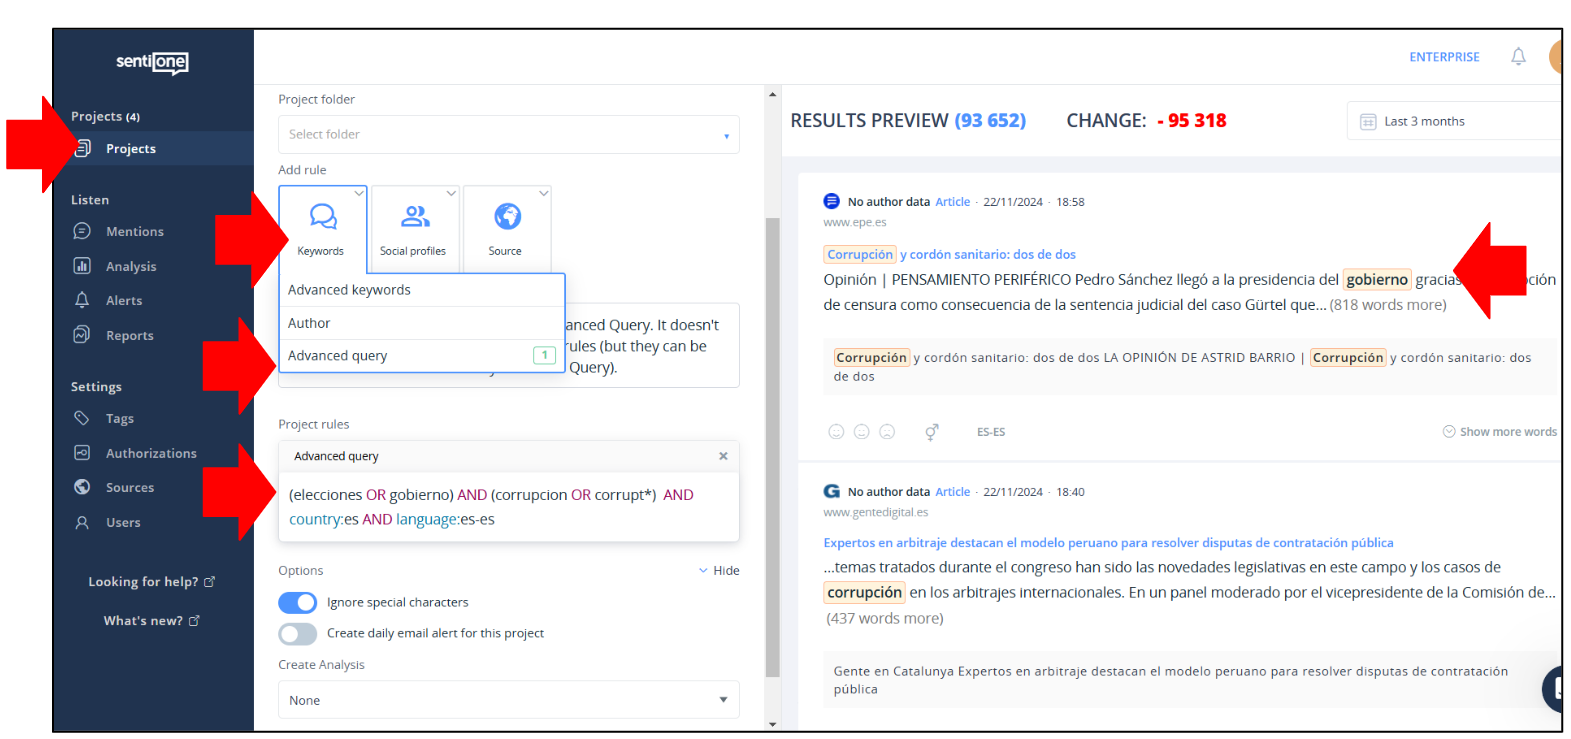Click the gentedigital.es source G icon
This screenshot has height=739, width=1571.
pos(831,492)
